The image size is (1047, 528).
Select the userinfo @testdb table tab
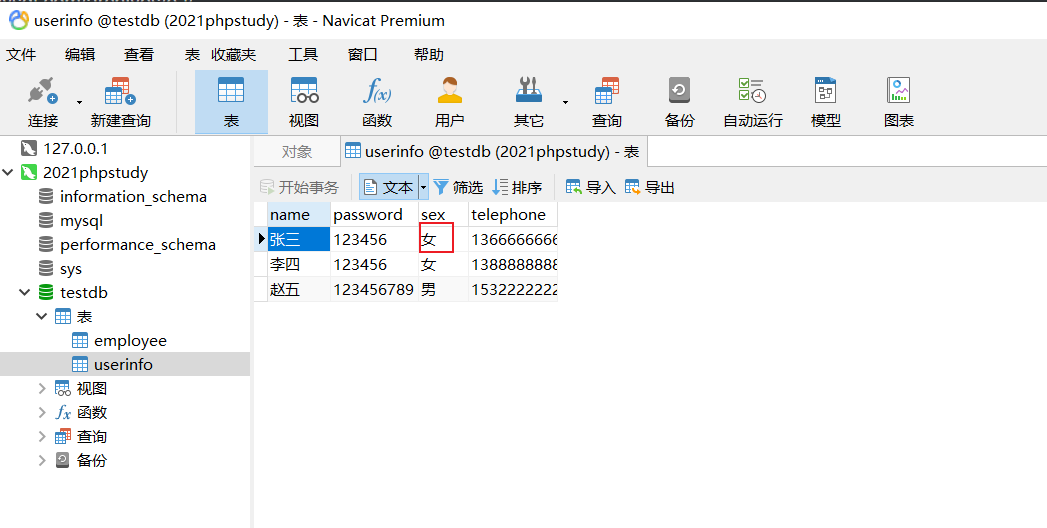tap(493, 152)
